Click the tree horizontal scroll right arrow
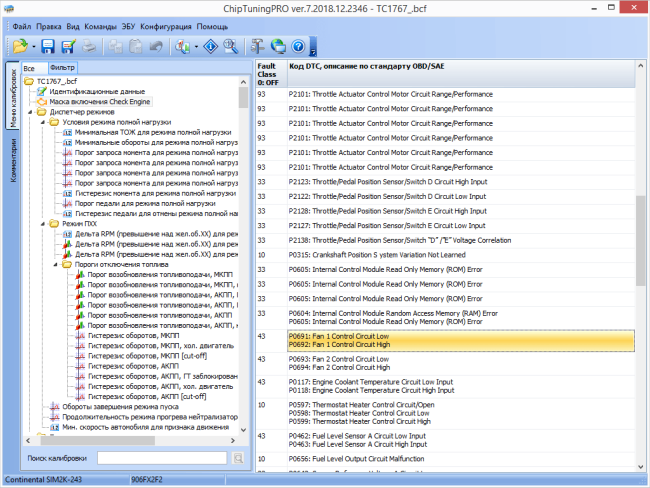650x488 pixels. [233, 441]
